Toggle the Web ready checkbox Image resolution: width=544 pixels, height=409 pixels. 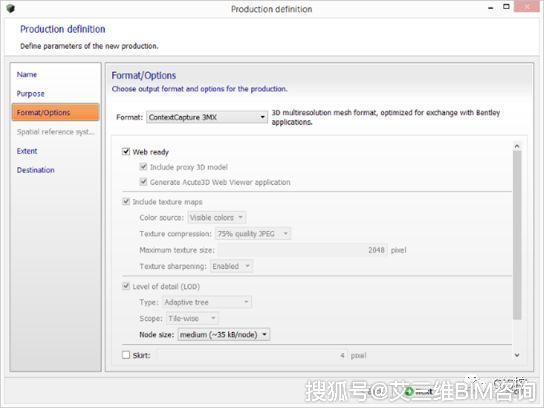click(126, 152)
